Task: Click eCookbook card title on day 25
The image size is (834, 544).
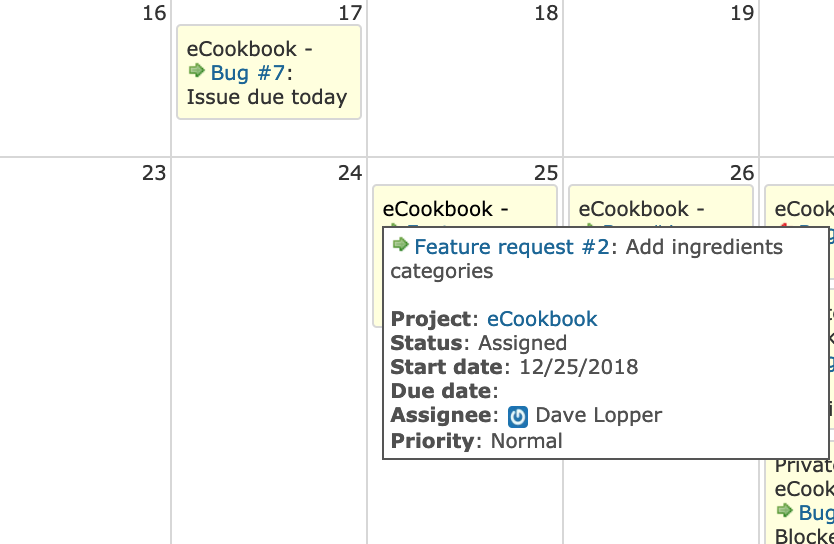Action: [445, 210]
